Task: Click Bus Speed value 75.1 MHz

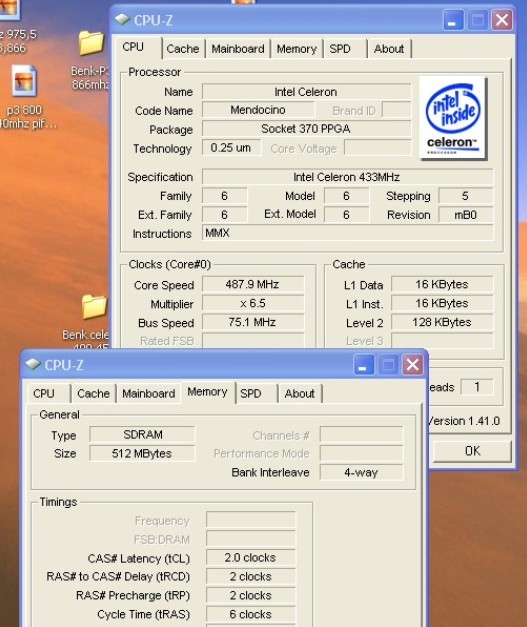Action: [253, 322]
